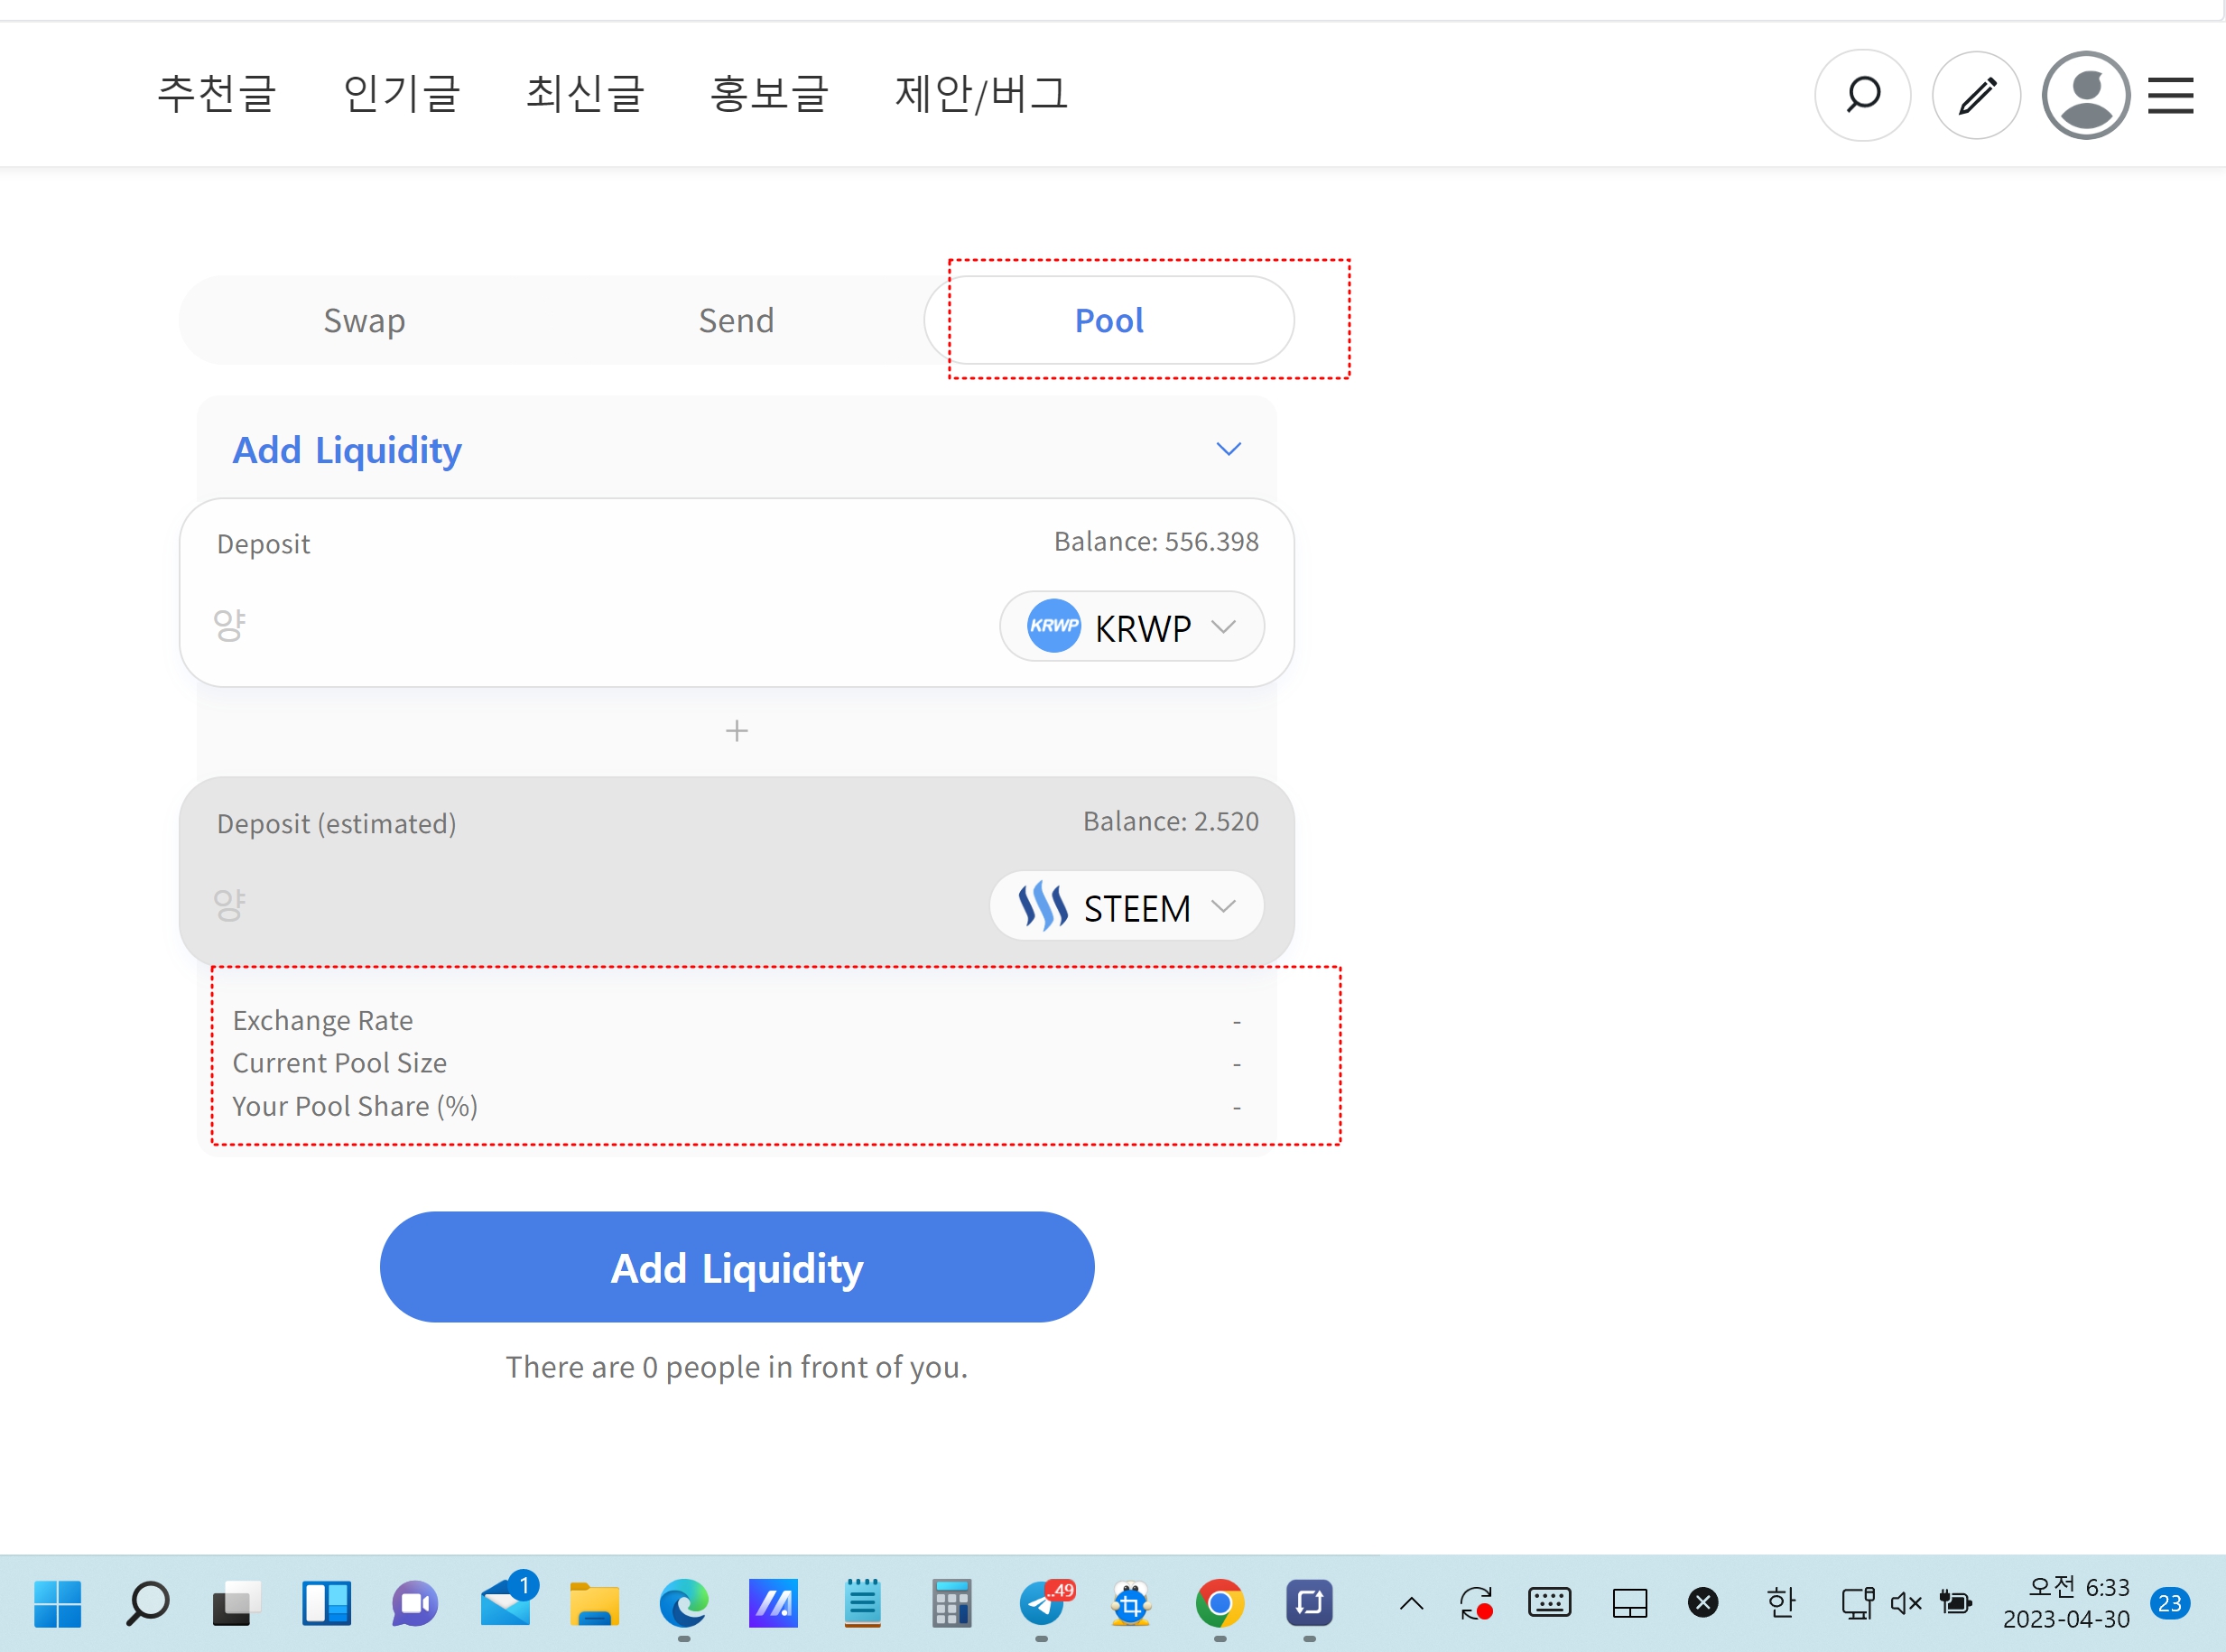Open the hamburger menu icon
Viewport: 2226px width, 1652px height.
coord(2170,95)
